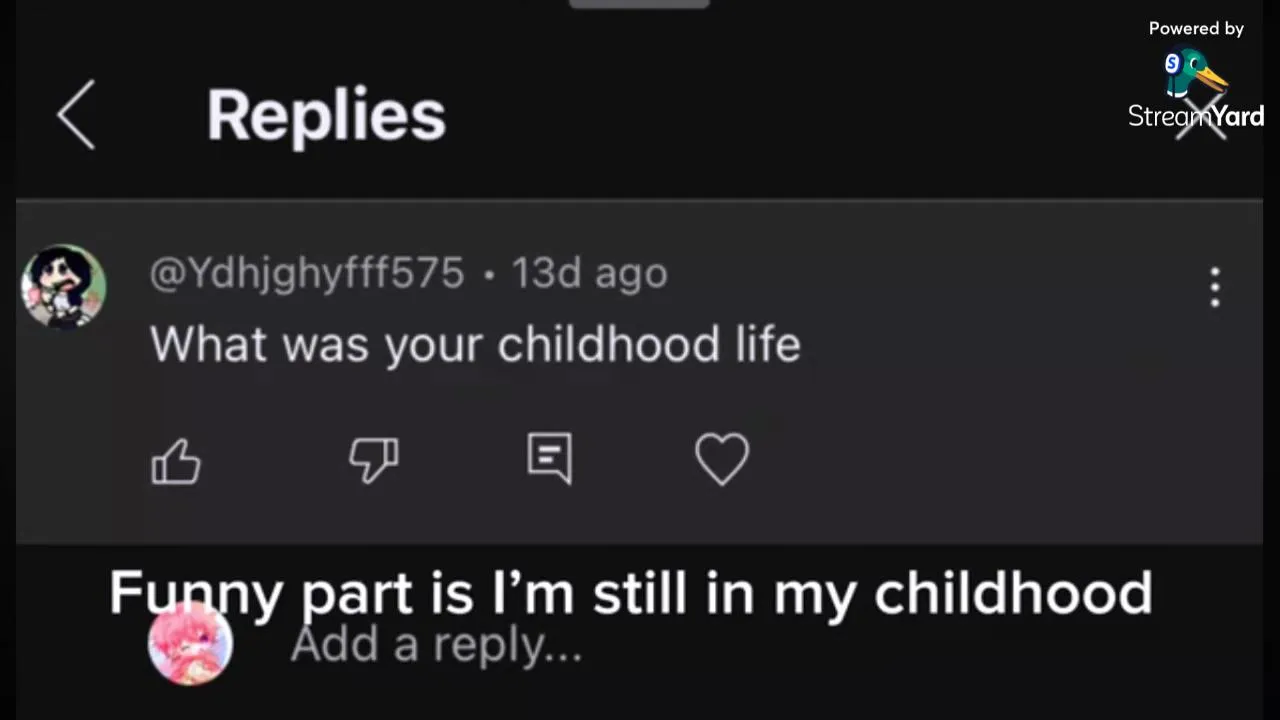The width and height of the screenshot is (1280, 720).
Task: Open the @Ydhjghyfff575 username profile link
Action: pyautogui.click(x=307, y=273)
